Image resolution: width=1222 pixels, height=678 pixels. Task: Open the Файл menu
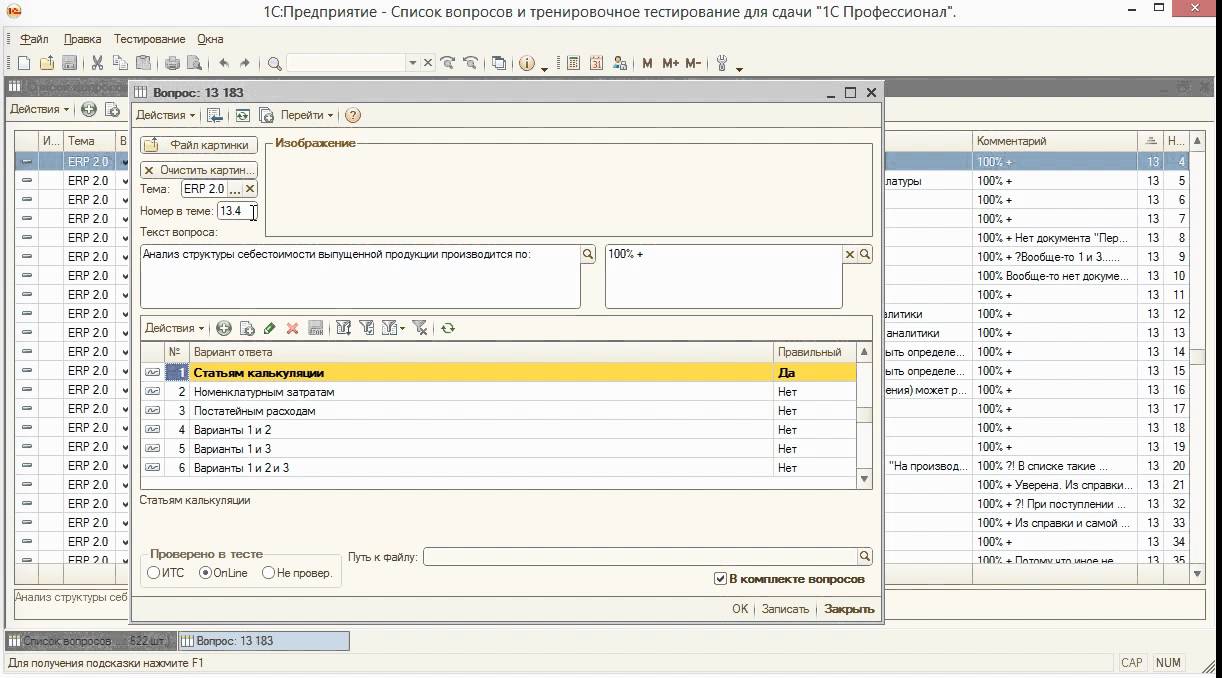(34, 39)
